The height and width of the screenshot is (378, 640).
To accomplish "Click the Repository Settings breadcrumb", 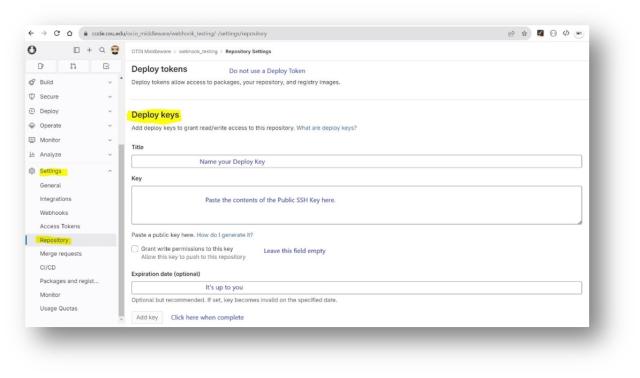I will coord(248,51).
